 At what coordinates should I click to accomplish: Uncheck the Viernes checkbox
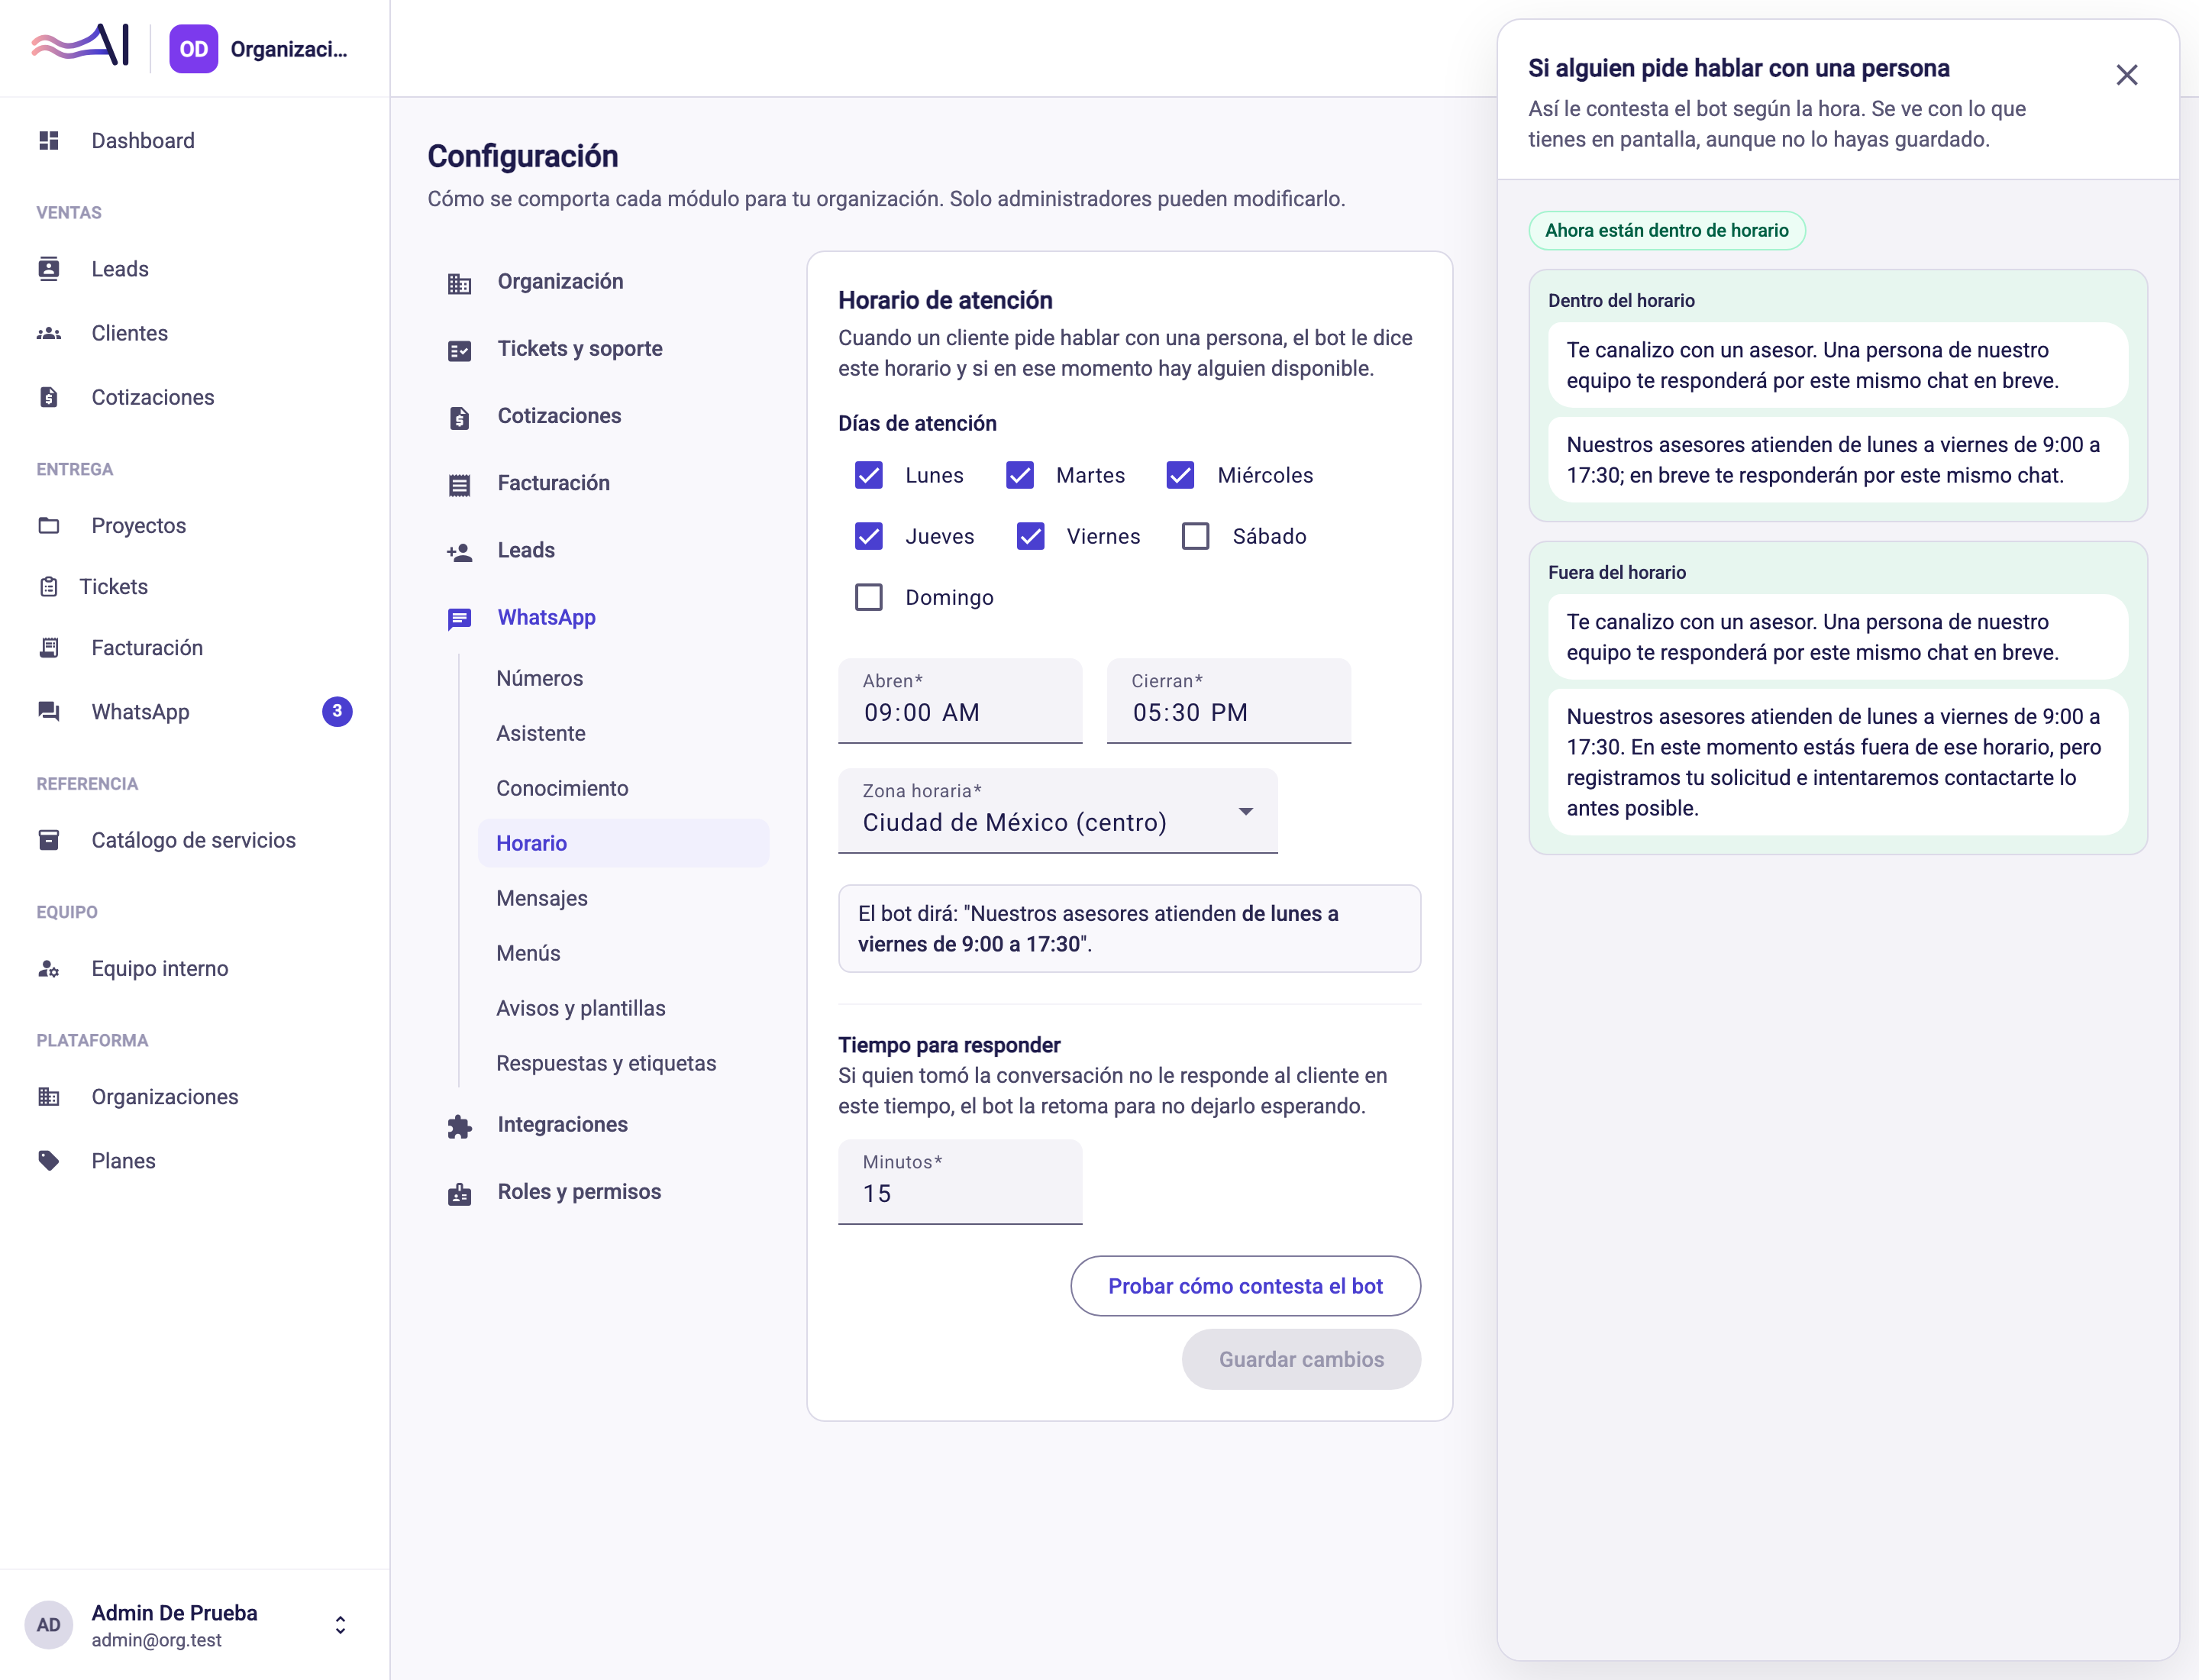point(1031,537)
